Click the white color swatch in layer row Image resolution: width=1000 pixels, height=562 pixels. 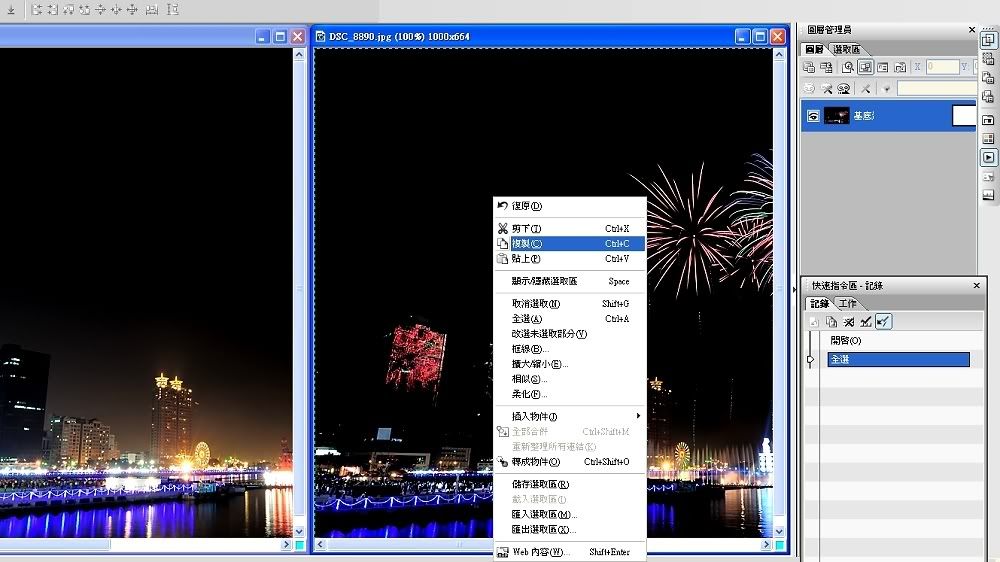click(x=963, y=116)
